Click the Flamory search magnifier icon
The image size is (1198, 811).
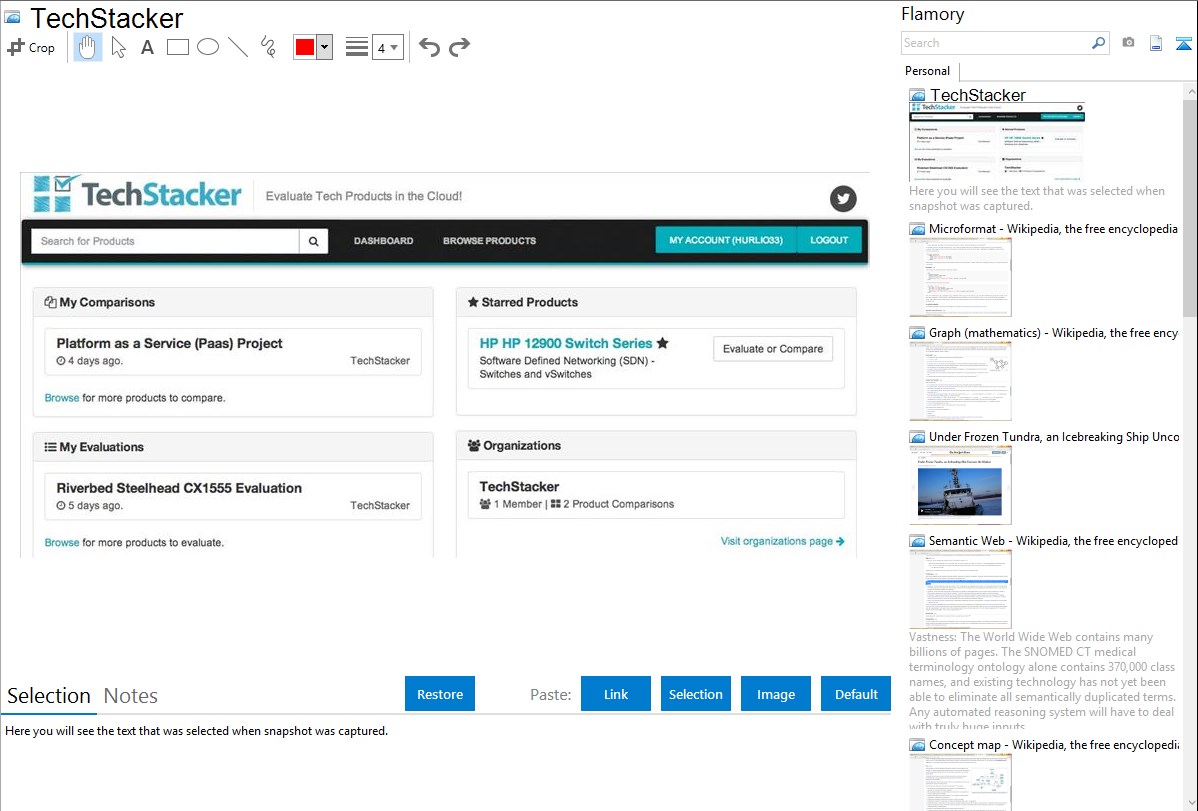(x=1098, y=43)
